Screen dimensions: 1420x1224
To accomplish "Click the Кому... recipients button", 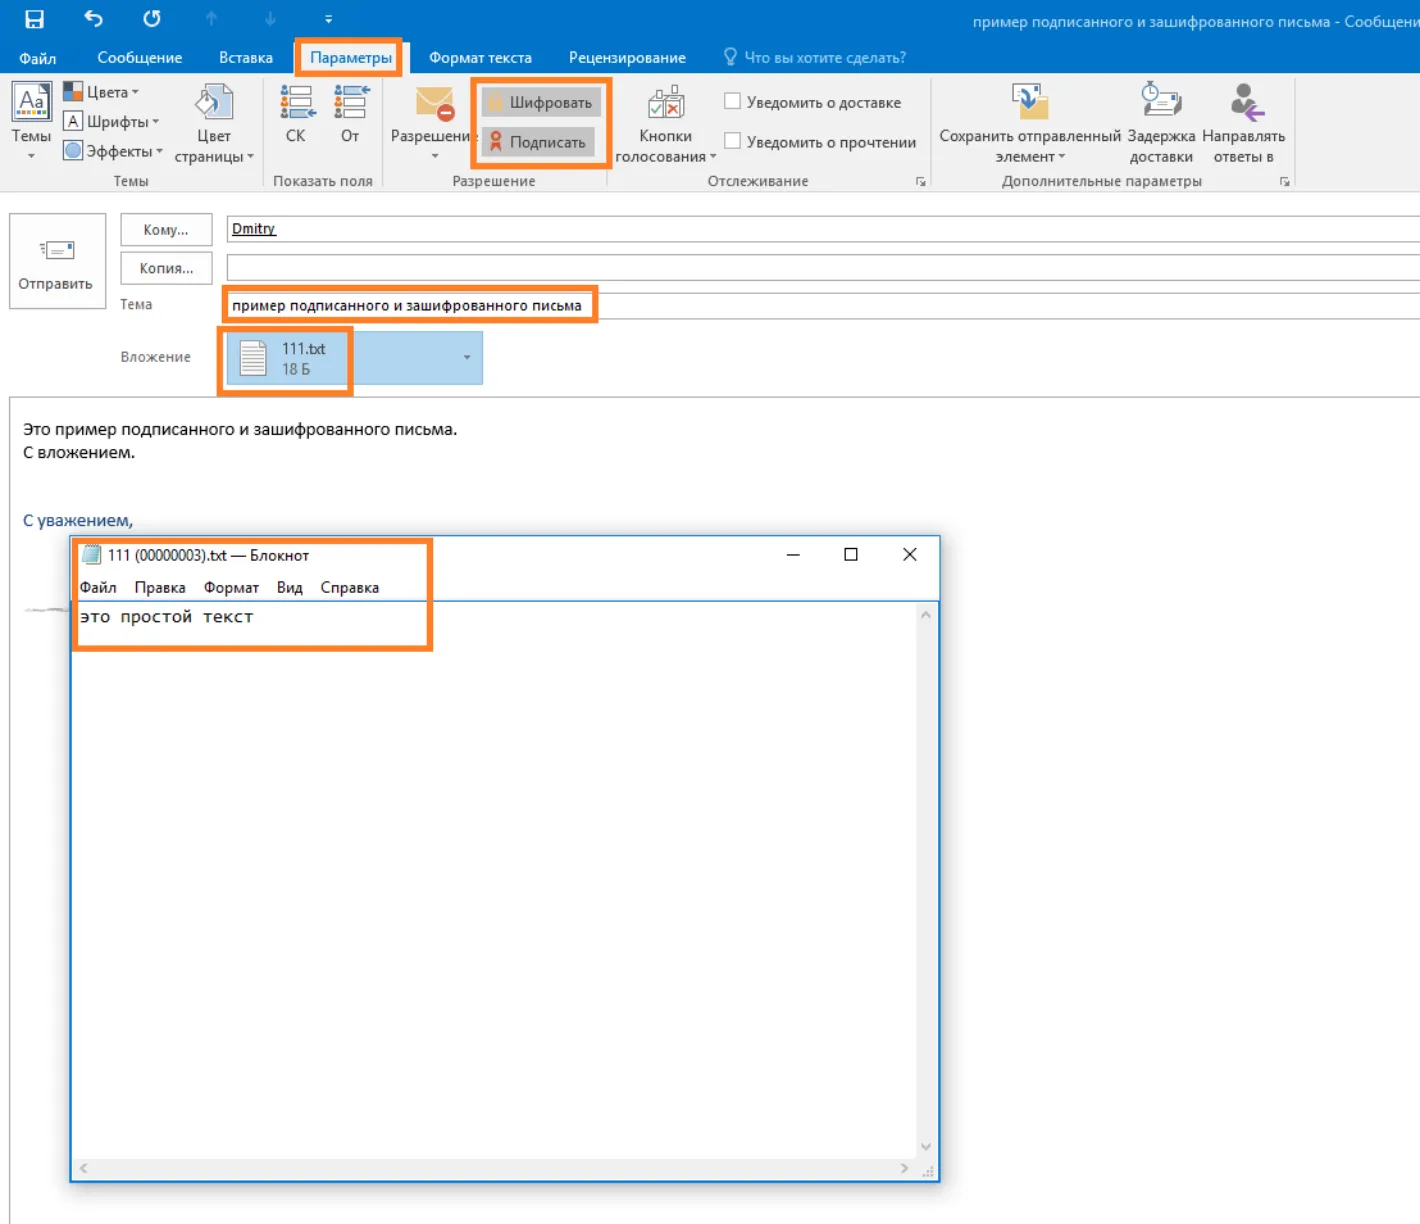I will coord(166,230).
